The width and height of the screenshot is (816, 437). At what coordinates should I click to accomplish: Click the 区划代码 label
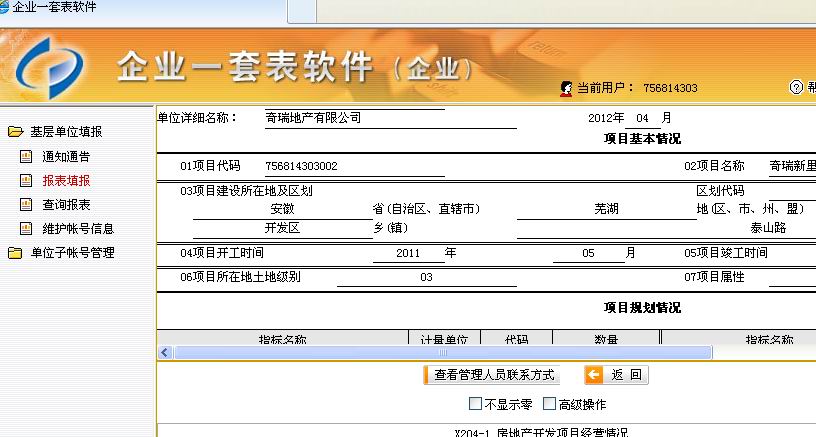point(720,191)
